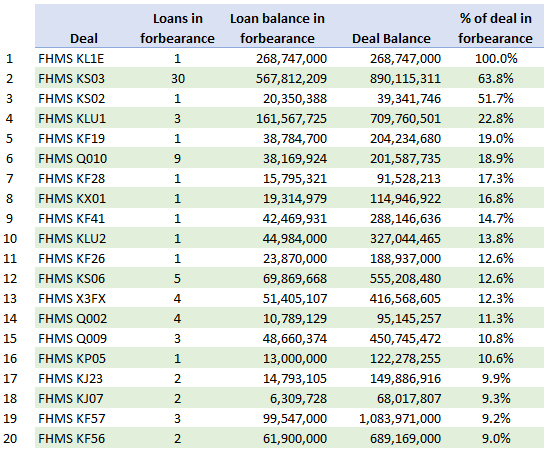This screenshot has height=454, width=550.
Task: Click the 9.0% forbearance cell
Action: [496, 439]
